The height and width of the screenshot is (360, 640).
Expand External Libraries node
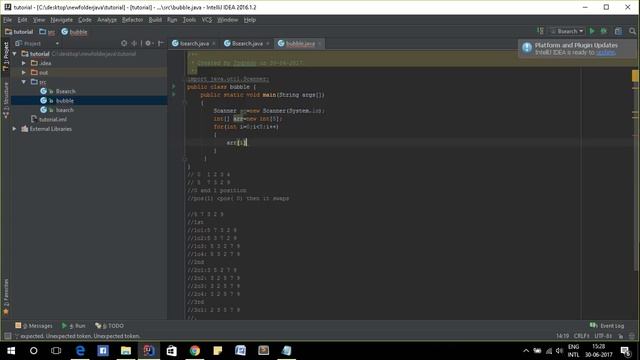[15, 129]
